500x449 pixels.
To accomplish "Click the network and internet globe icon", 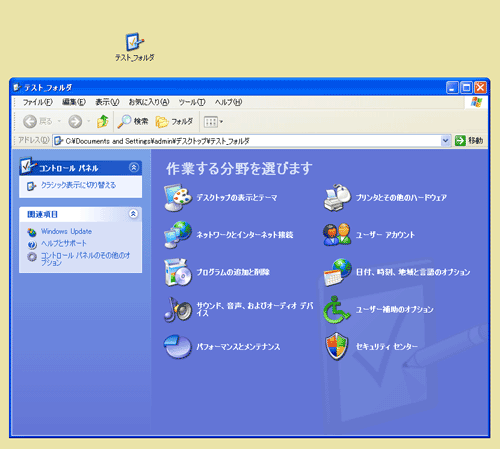I will point(178,235).
